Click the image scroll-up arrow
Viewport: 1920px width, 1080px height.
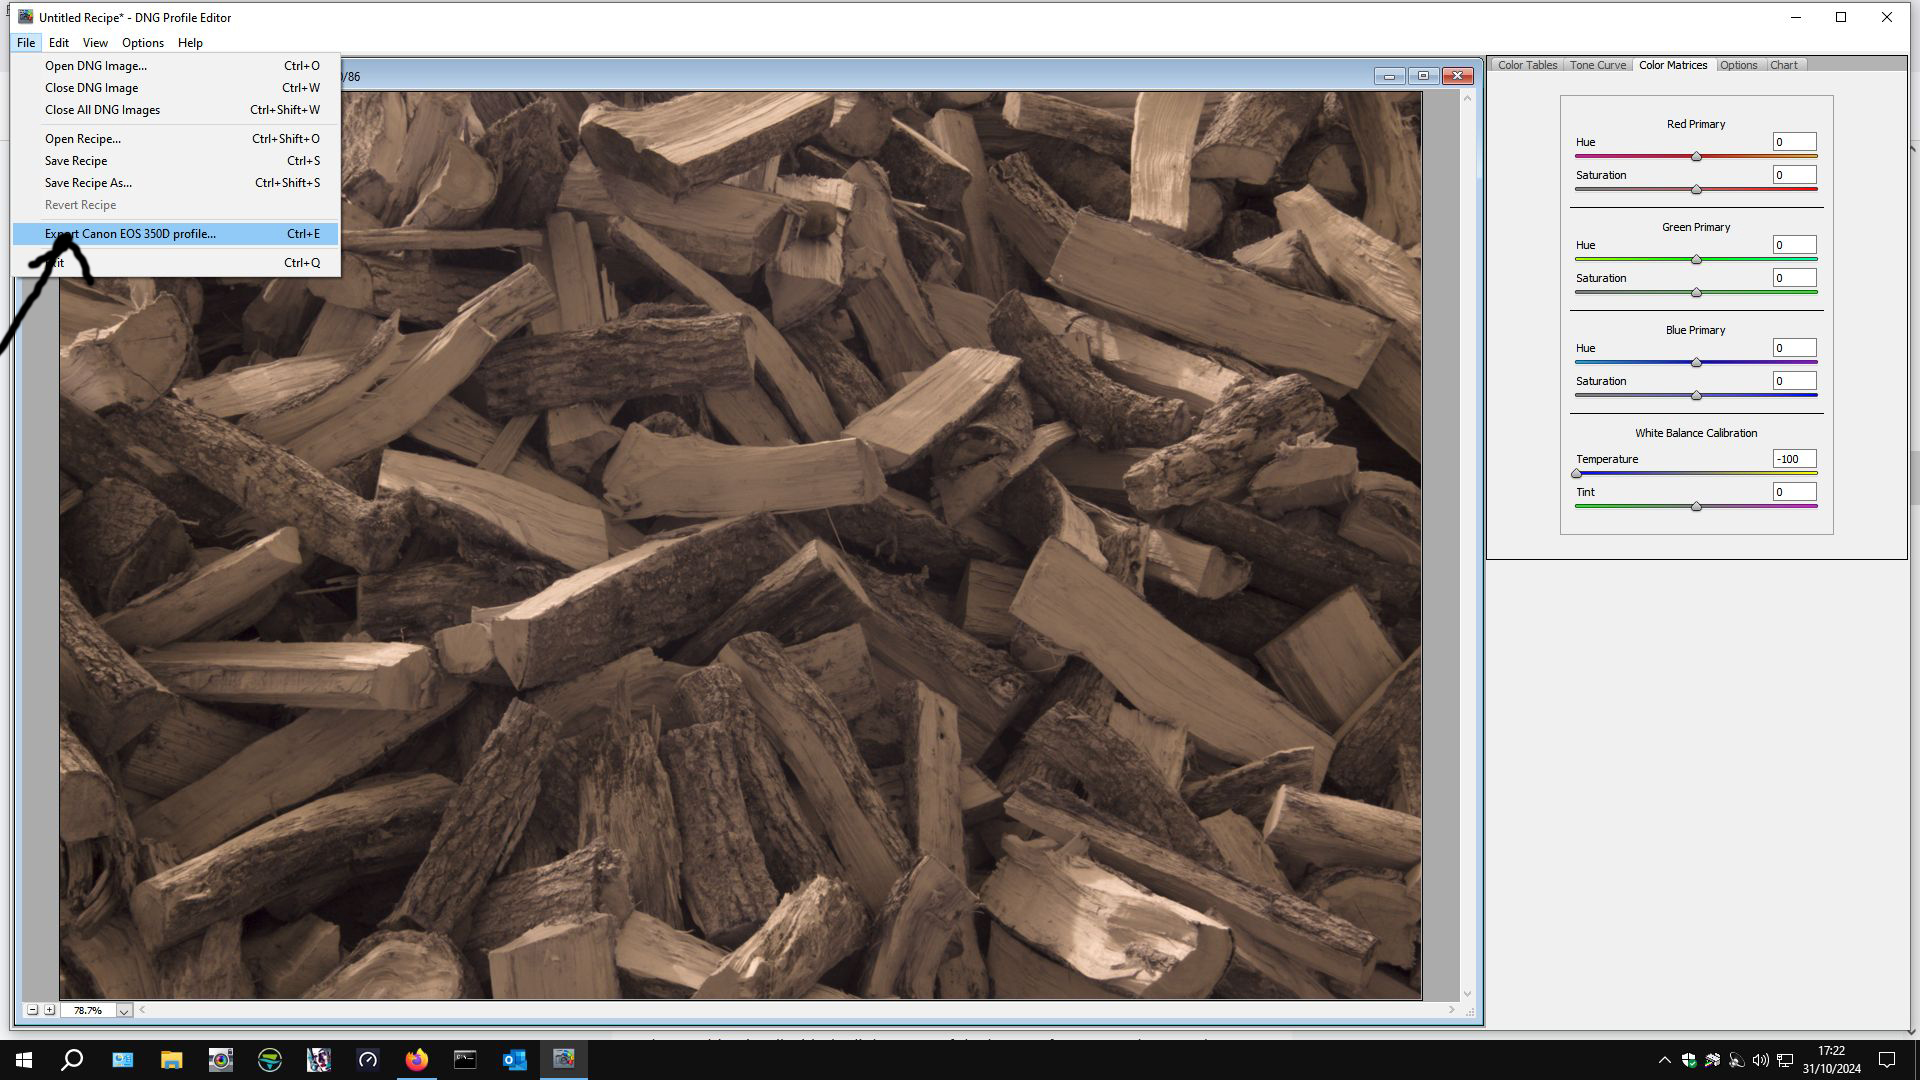[1467, 97]
